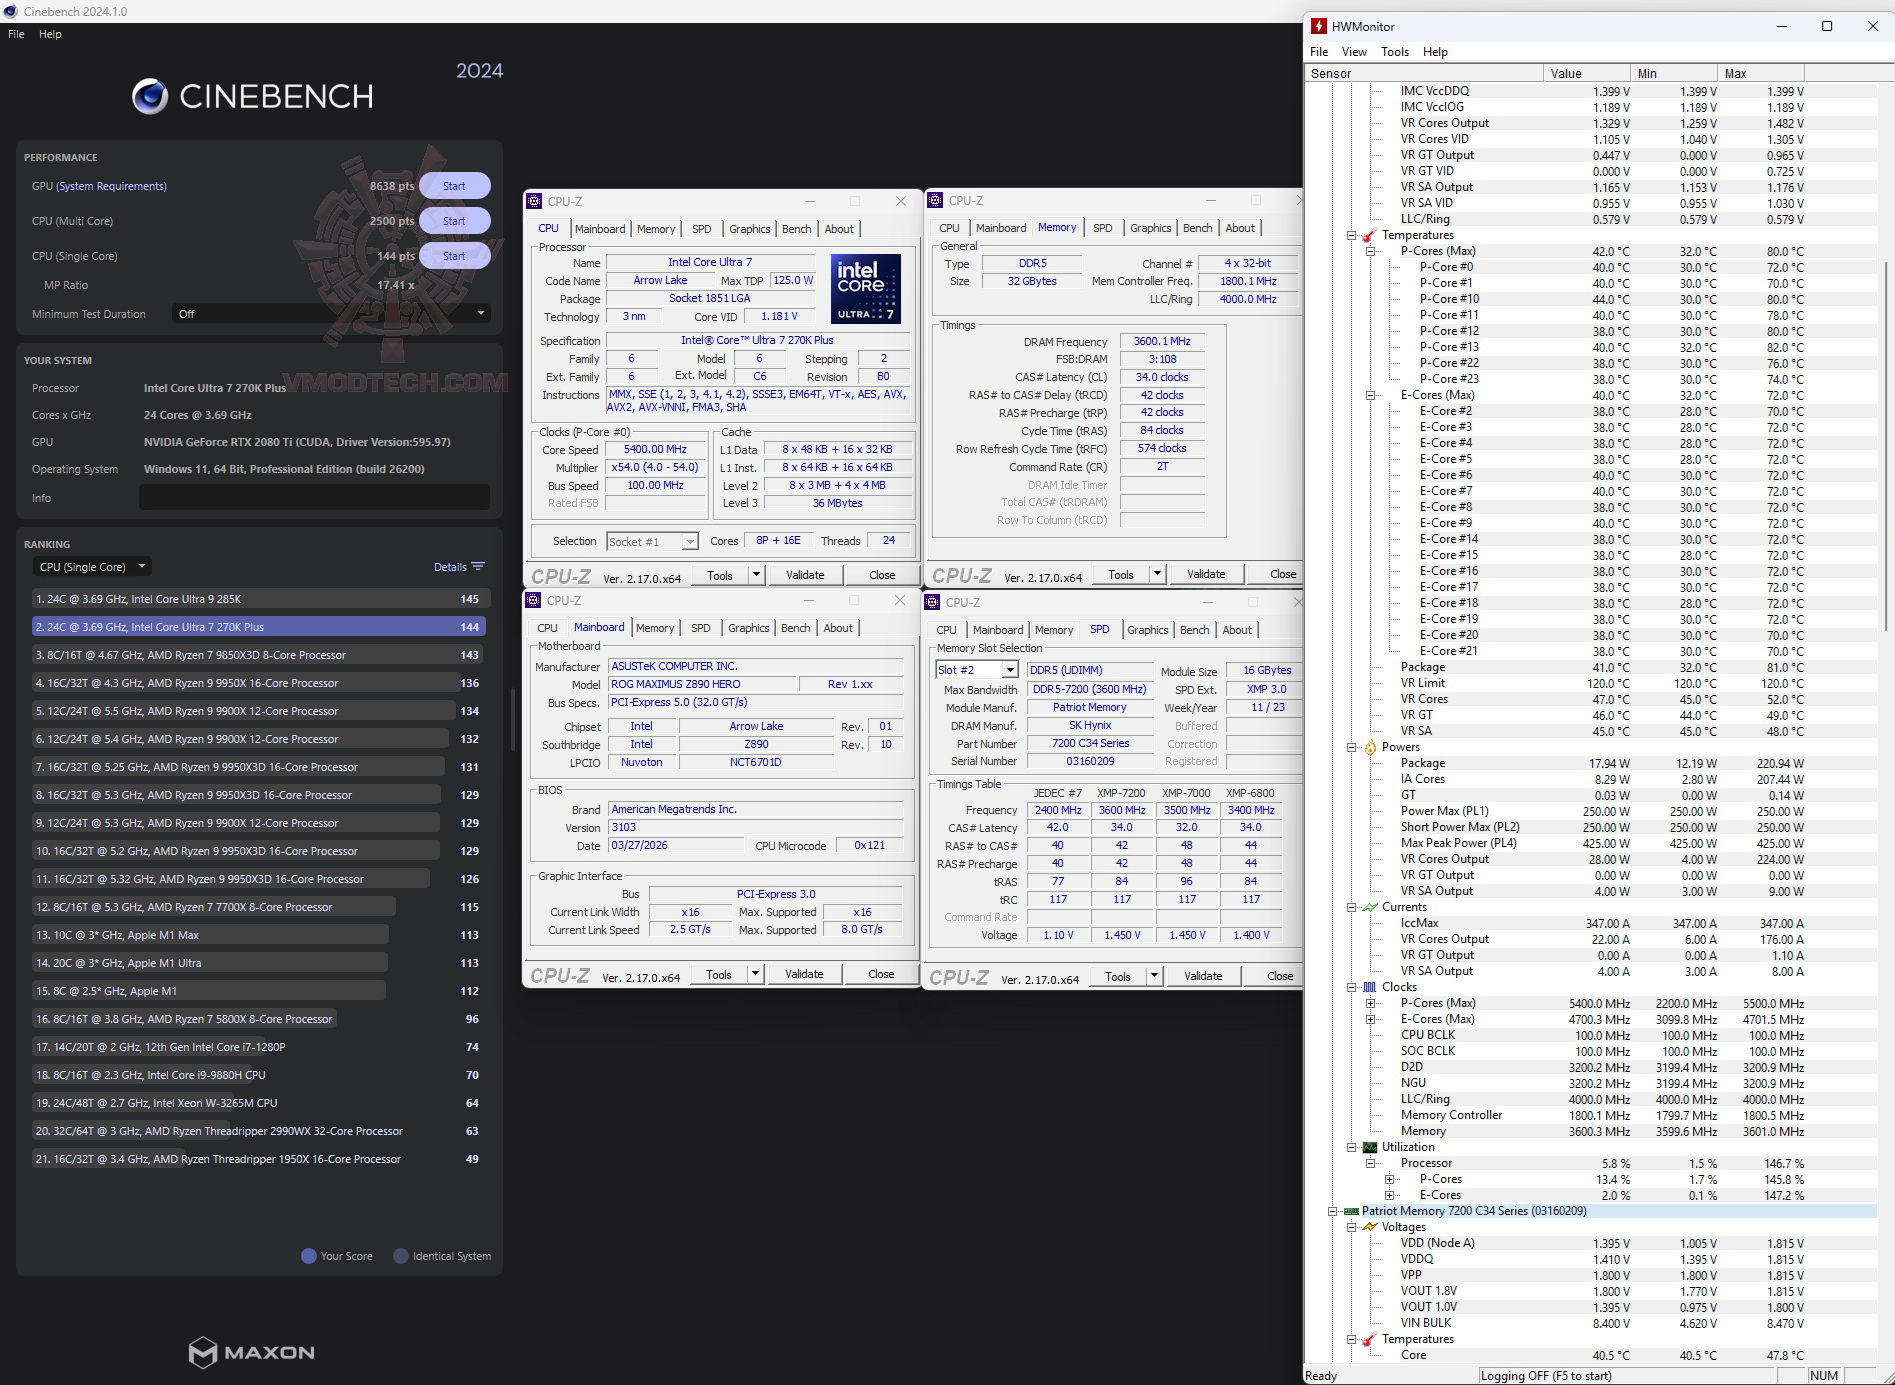The image size is (1895, 1385).
Task: Select the Short Power Max (PL2) row in HWMonitor
Action: 1592,827
